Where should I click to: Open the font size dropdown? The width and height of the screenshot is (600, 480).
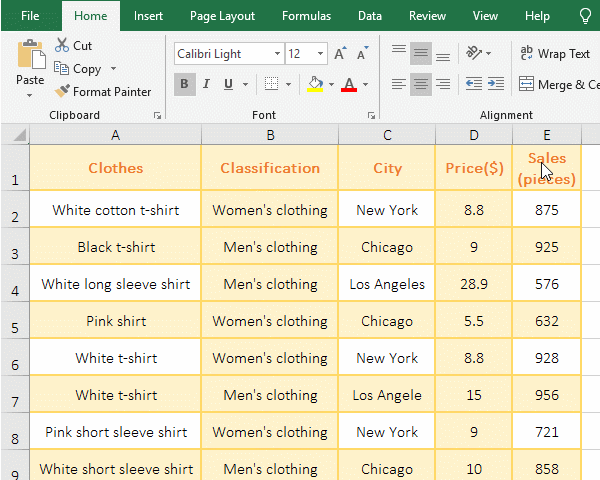[320, 54]
